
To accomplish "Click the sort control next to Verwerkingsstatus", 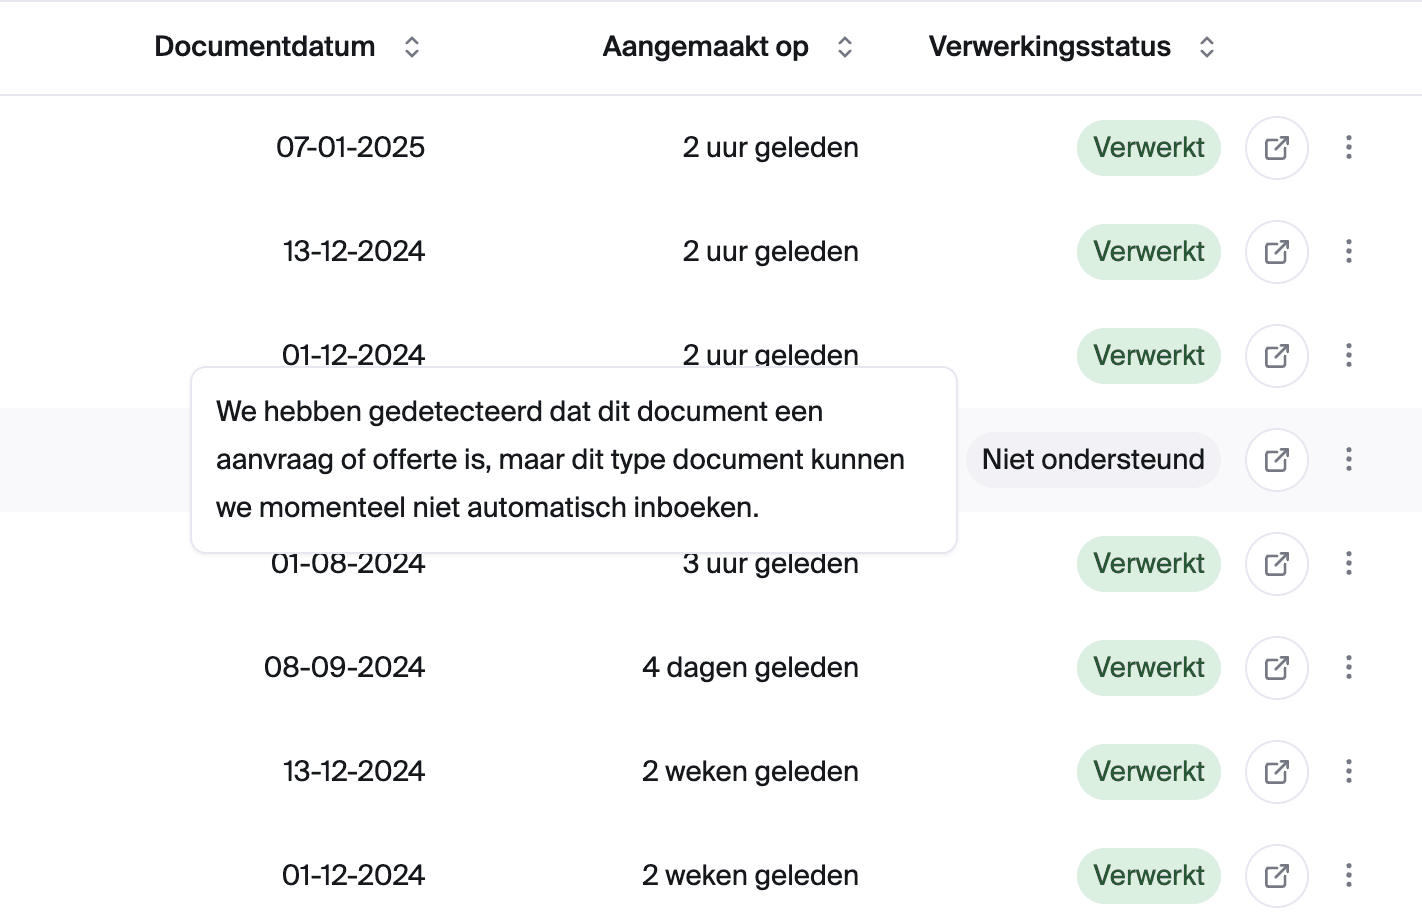I will 1207,46.
